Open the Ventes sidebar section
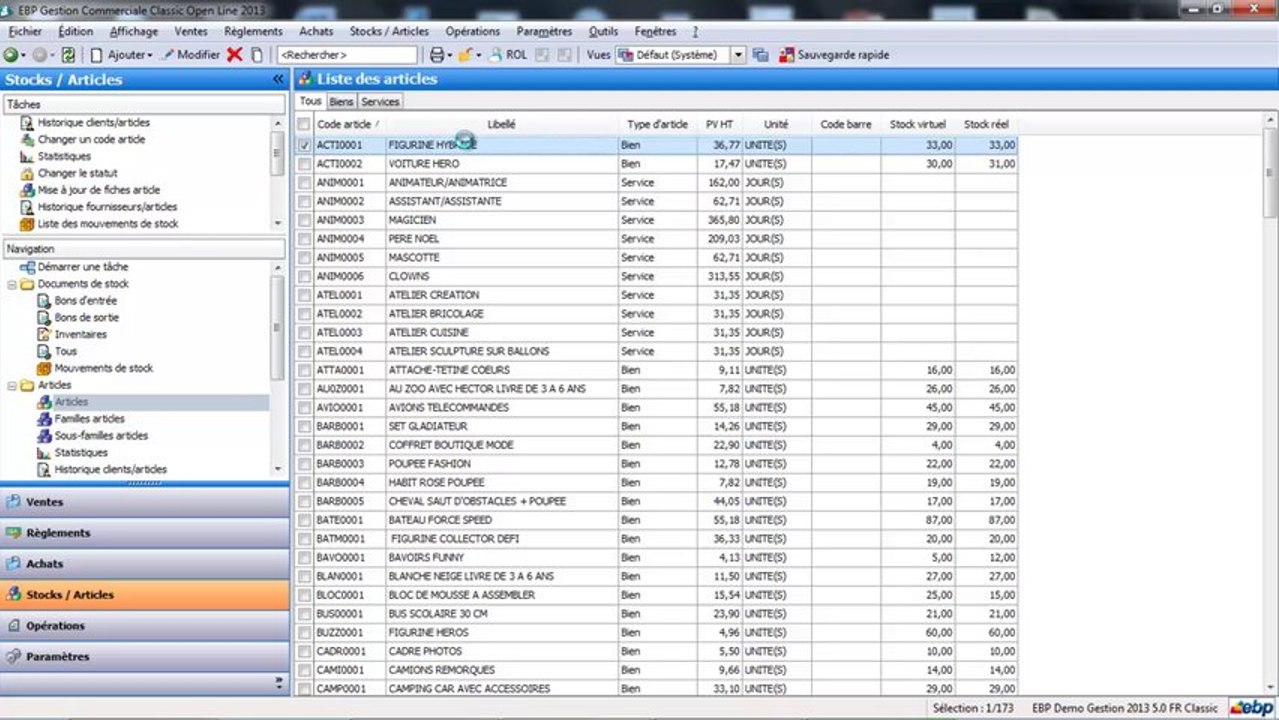The height and width of the screenshot is (720, 1279). [145, 502]
